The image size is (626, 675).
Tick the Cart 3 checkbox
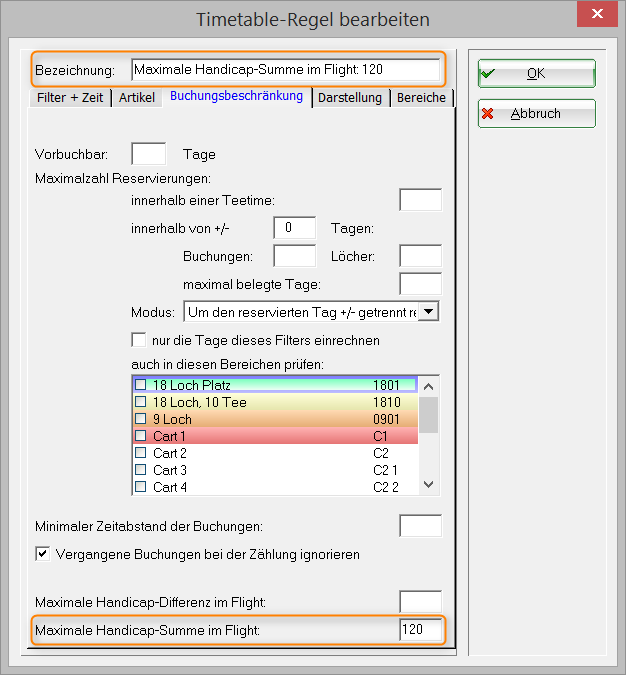coord(141,470)
